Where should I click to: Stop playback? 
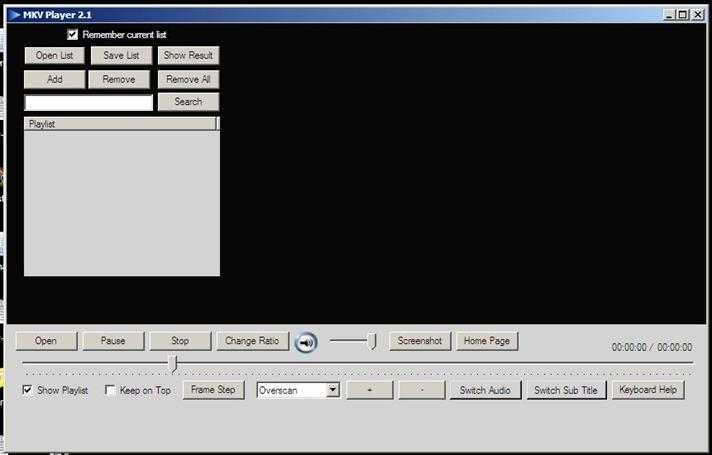pos(180,341)
